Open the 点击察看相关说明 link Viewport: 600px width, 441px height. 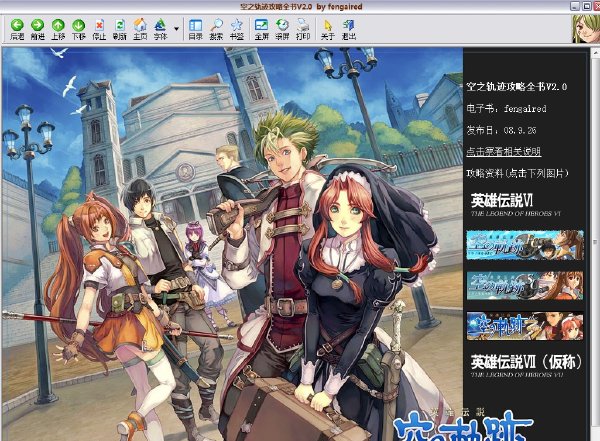click(x=504, y=152)
